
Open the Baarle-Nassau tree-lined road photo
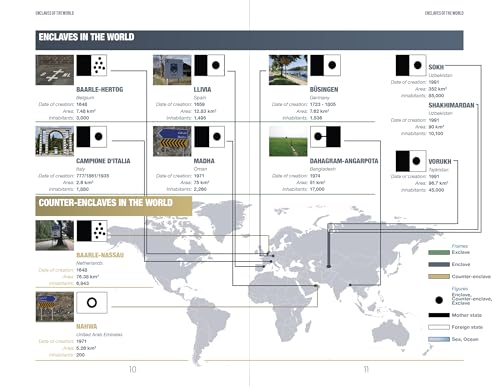[x=55, y=235]
